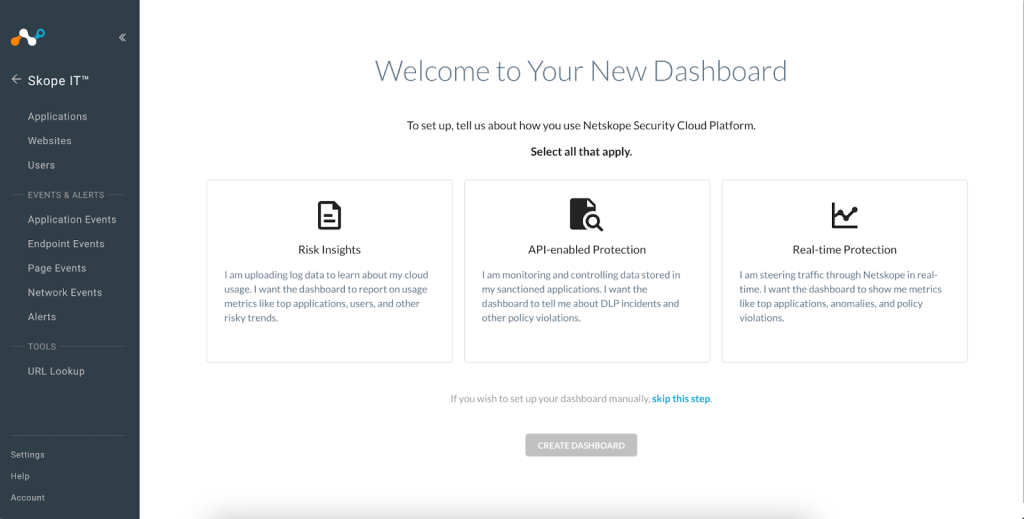Click Real-time Protection description about steering traffic
The width and height of the screenshot is (1024, 519).
pyautogui.click(x=840, y=296)
